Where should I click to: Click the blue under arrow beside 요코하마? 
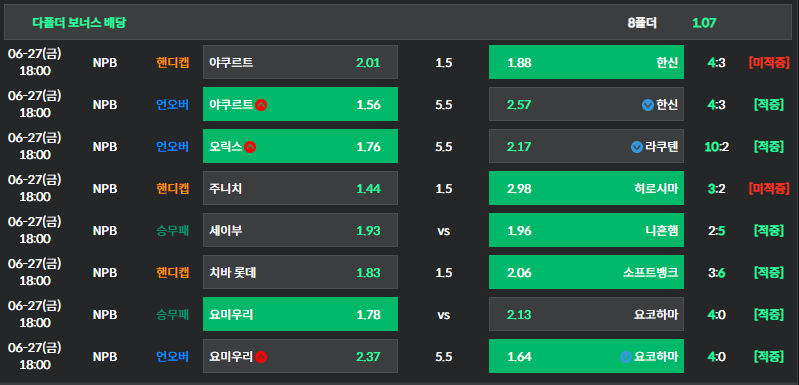pyautogui.click(x=626, y=357)
